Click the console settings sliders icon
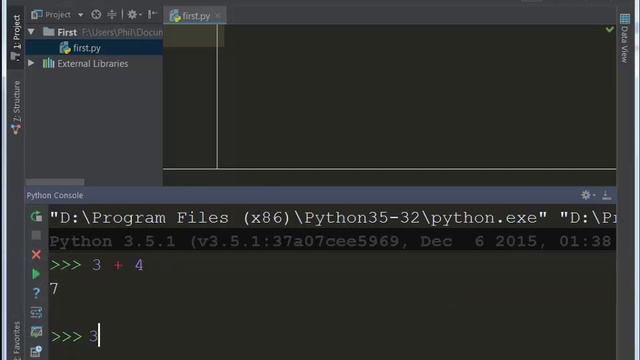This screenshot has width=640, height=360. (36, 312)
